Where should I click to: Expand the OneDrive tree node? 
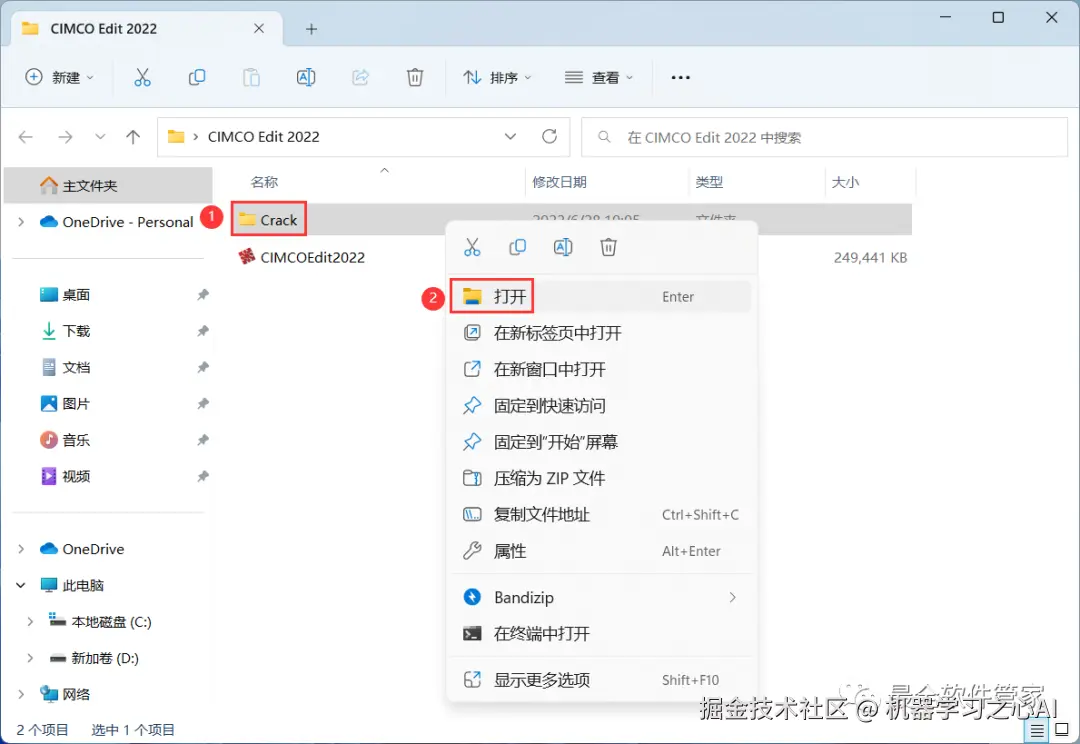(21, 549)
